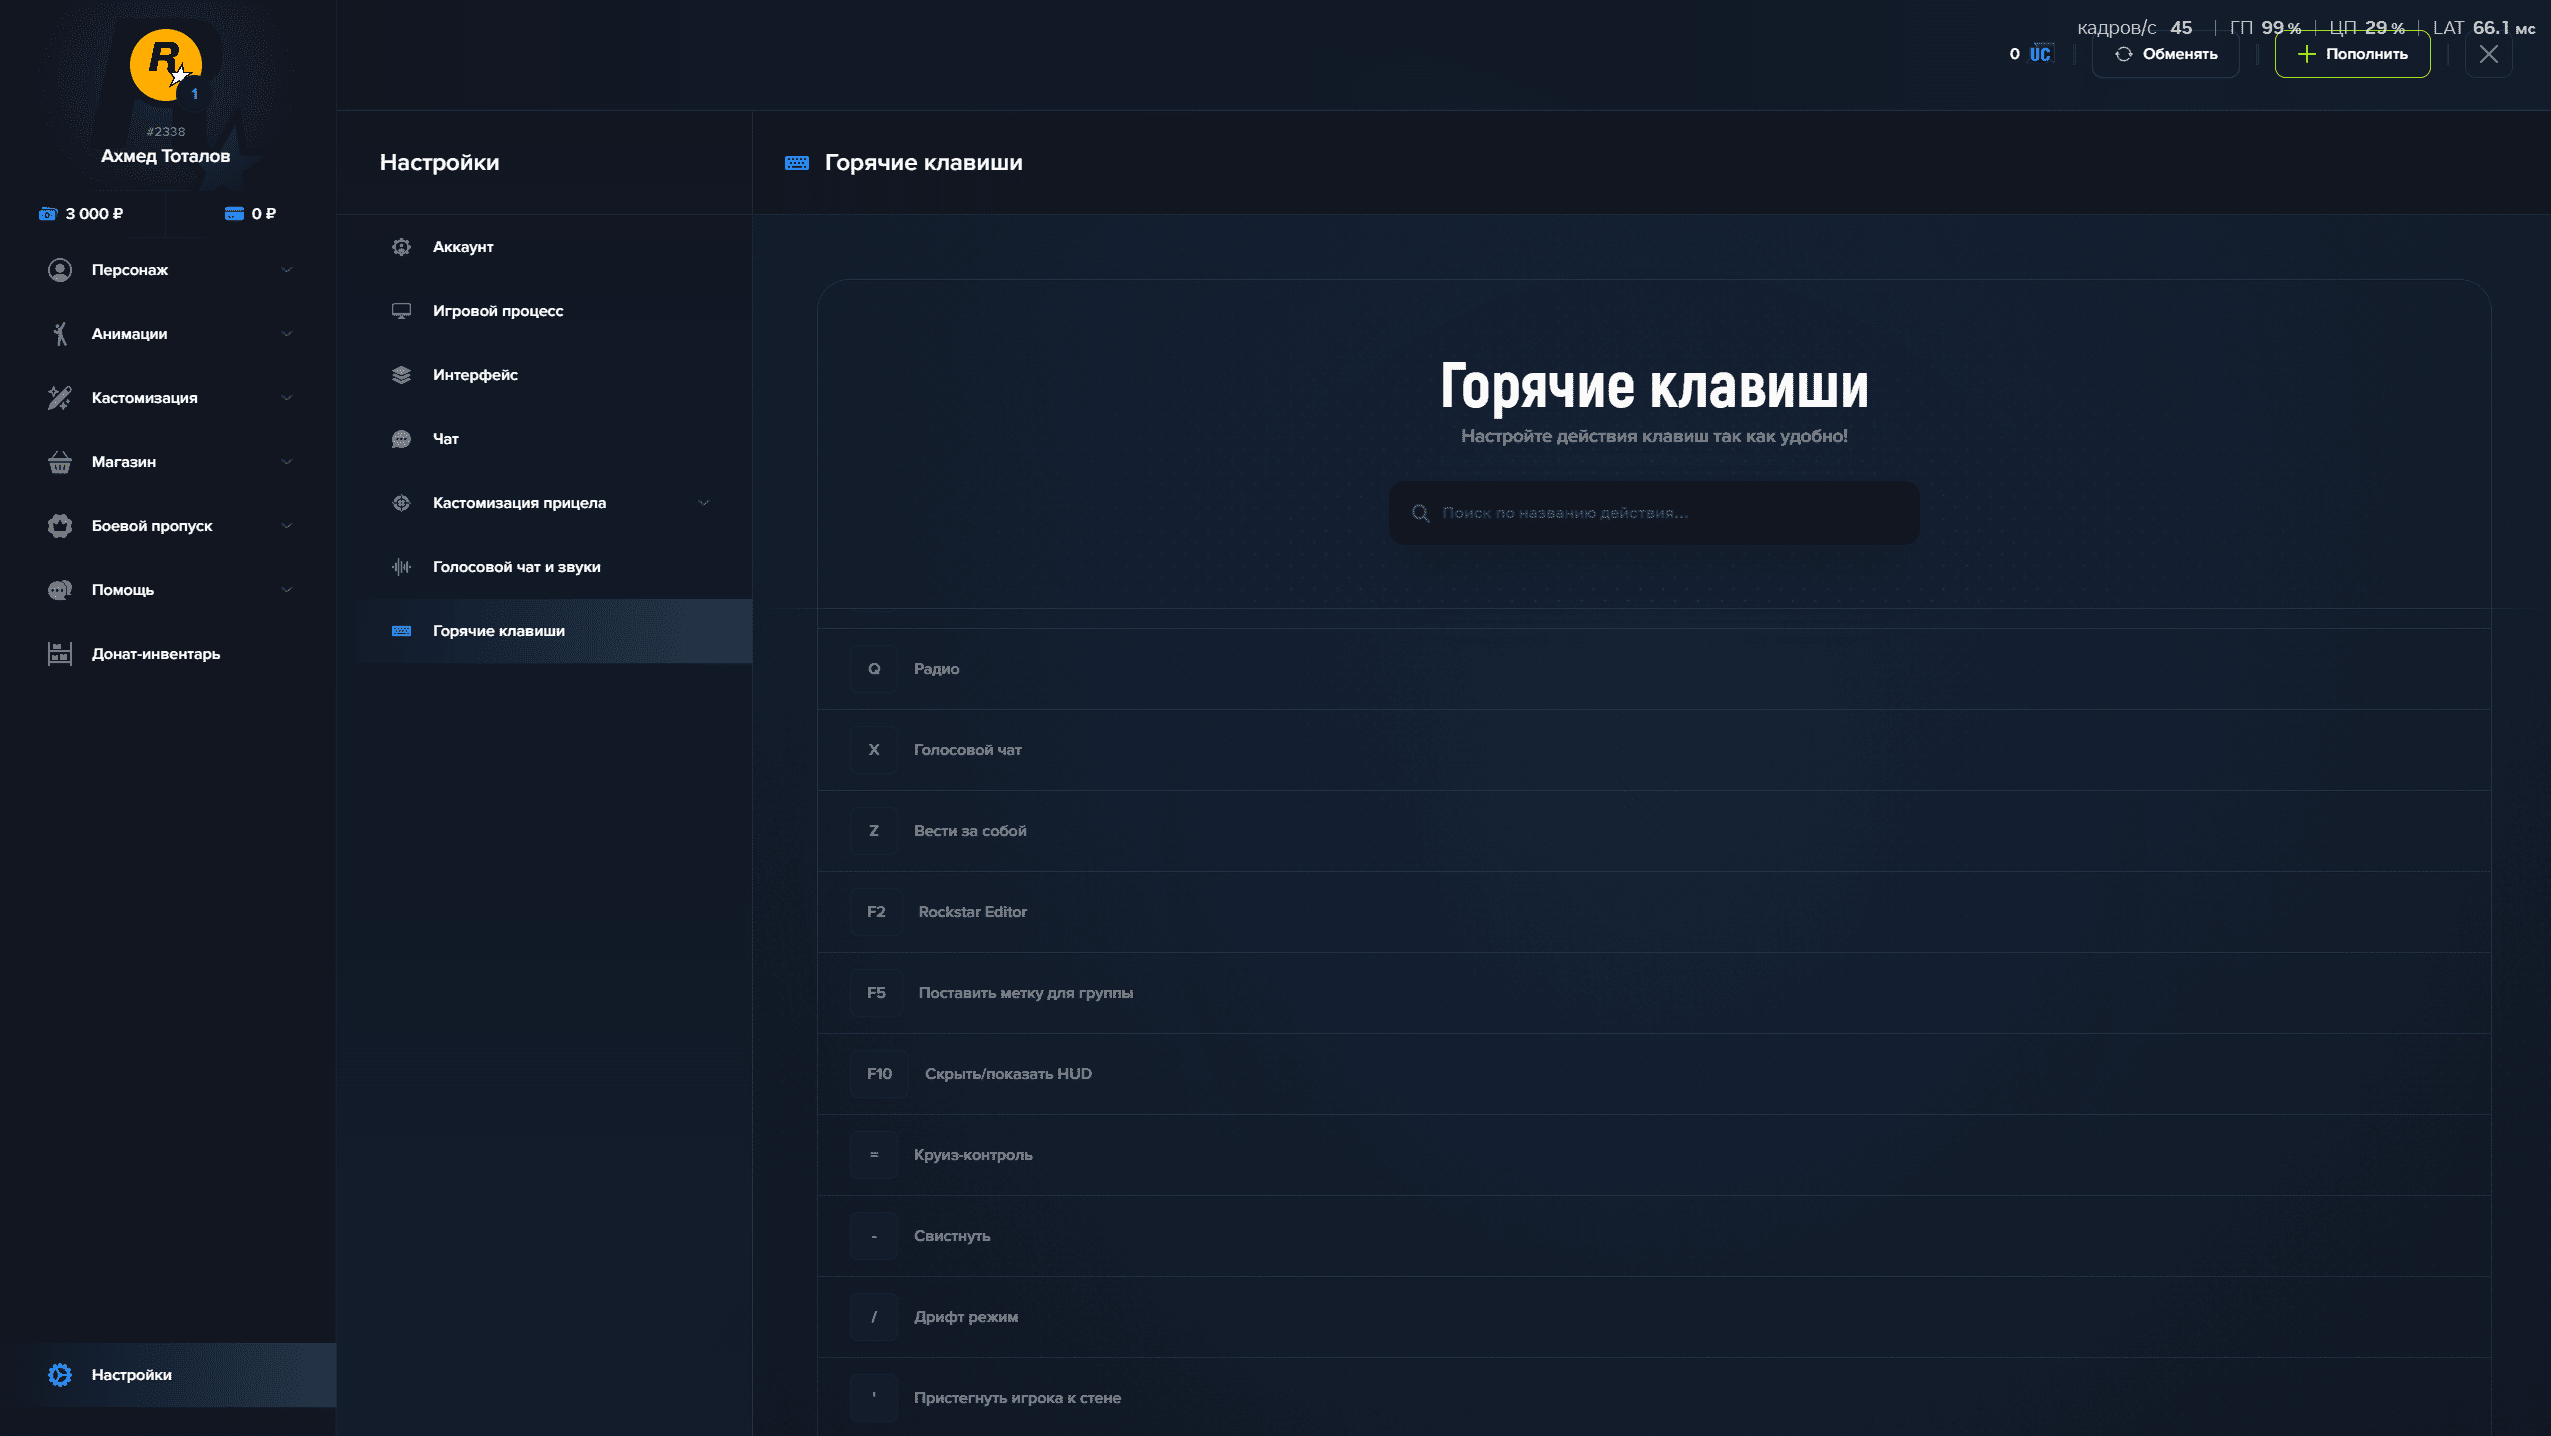Viewport: 2551px width, 1436px height.
Task: Click the Пополнить button
Action: [x=2352, y=54]
